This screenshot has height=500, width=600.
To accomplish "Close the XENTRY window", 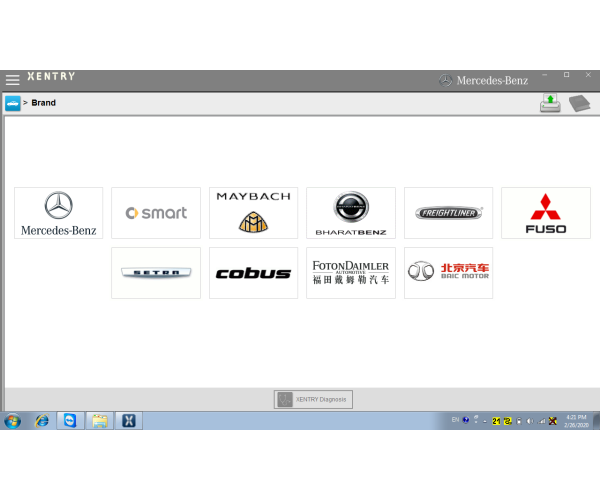I will point(588,75).
